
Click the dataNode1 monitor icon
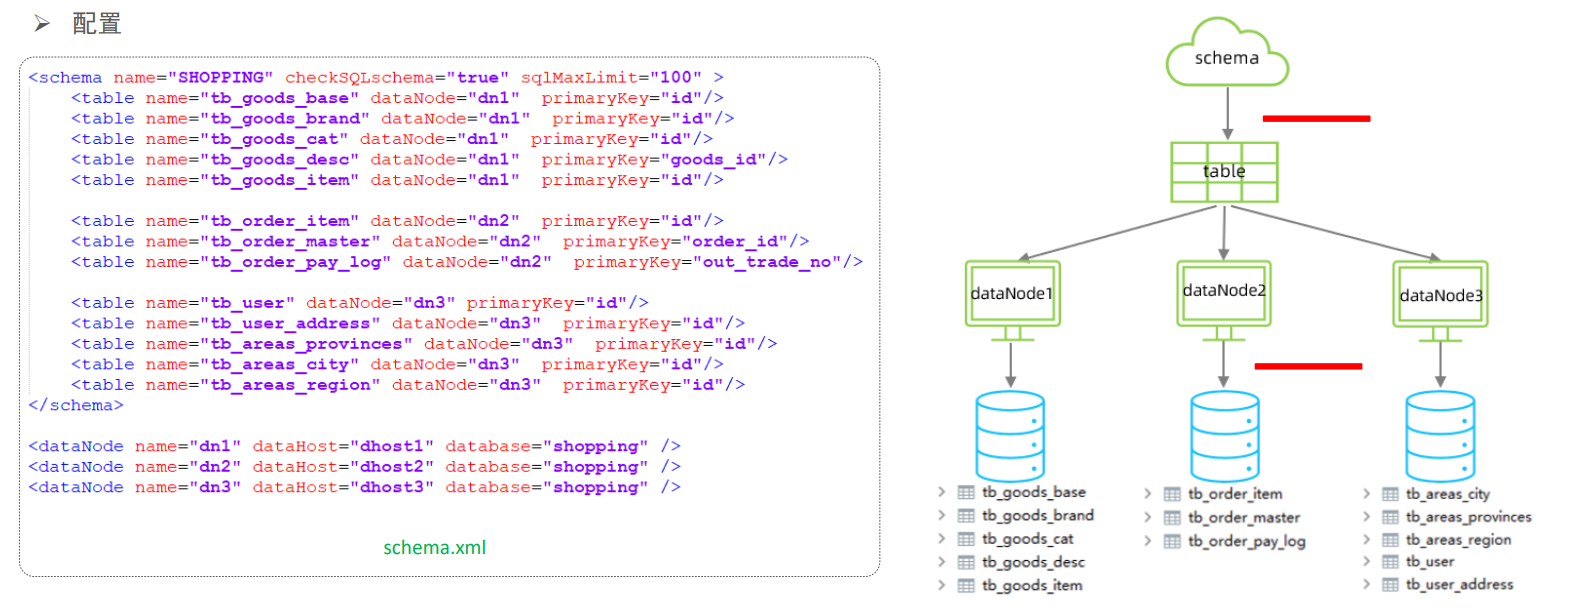pos(1012,300)
